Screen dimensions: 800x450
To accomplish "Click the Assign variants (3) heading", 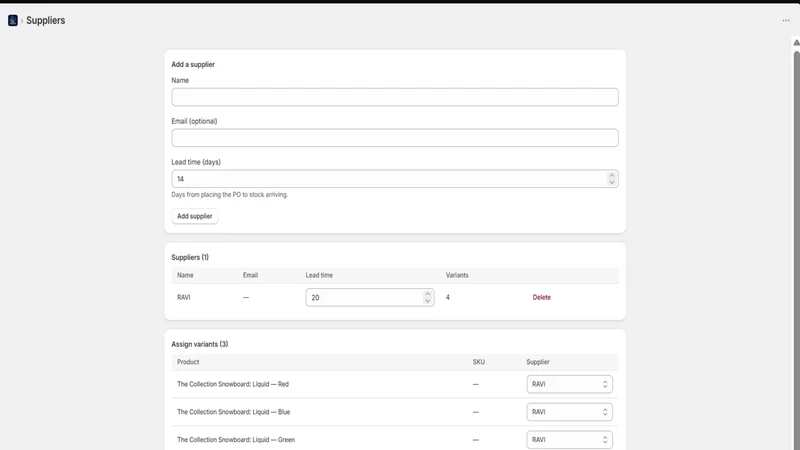I will (199, 344).
